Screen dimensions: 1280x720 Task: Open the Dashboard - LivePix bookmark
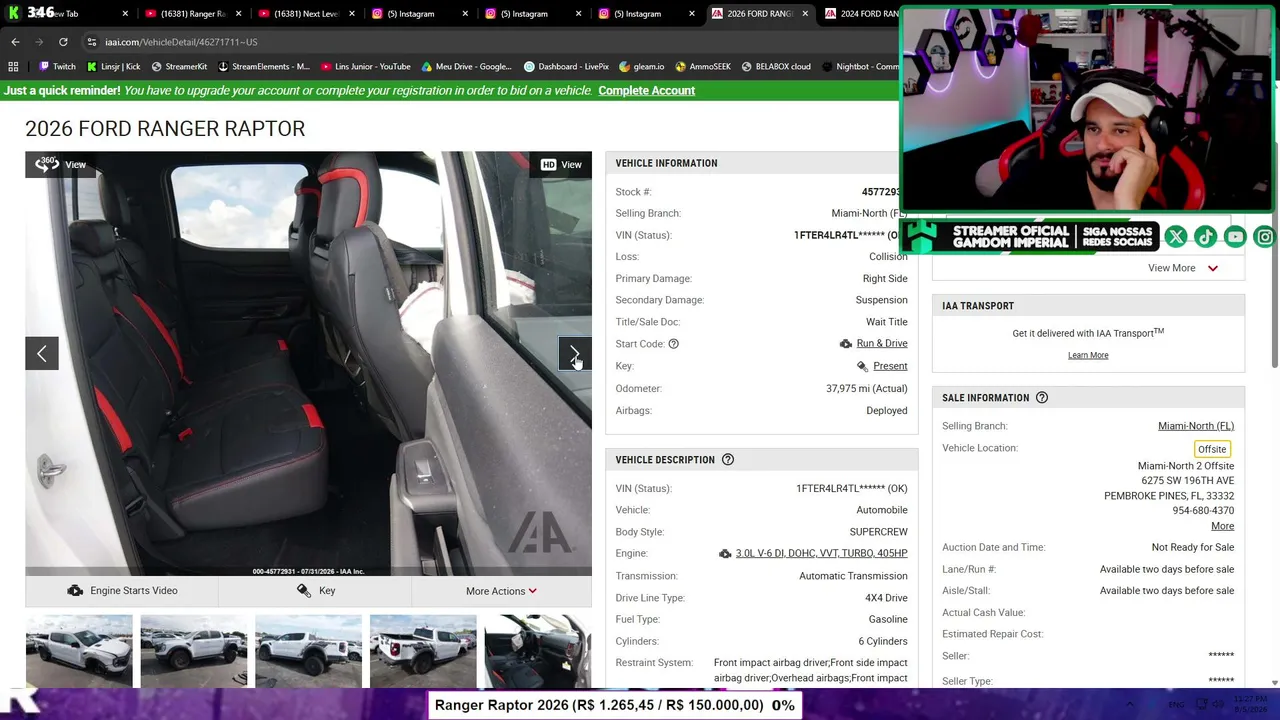point(566,67)
